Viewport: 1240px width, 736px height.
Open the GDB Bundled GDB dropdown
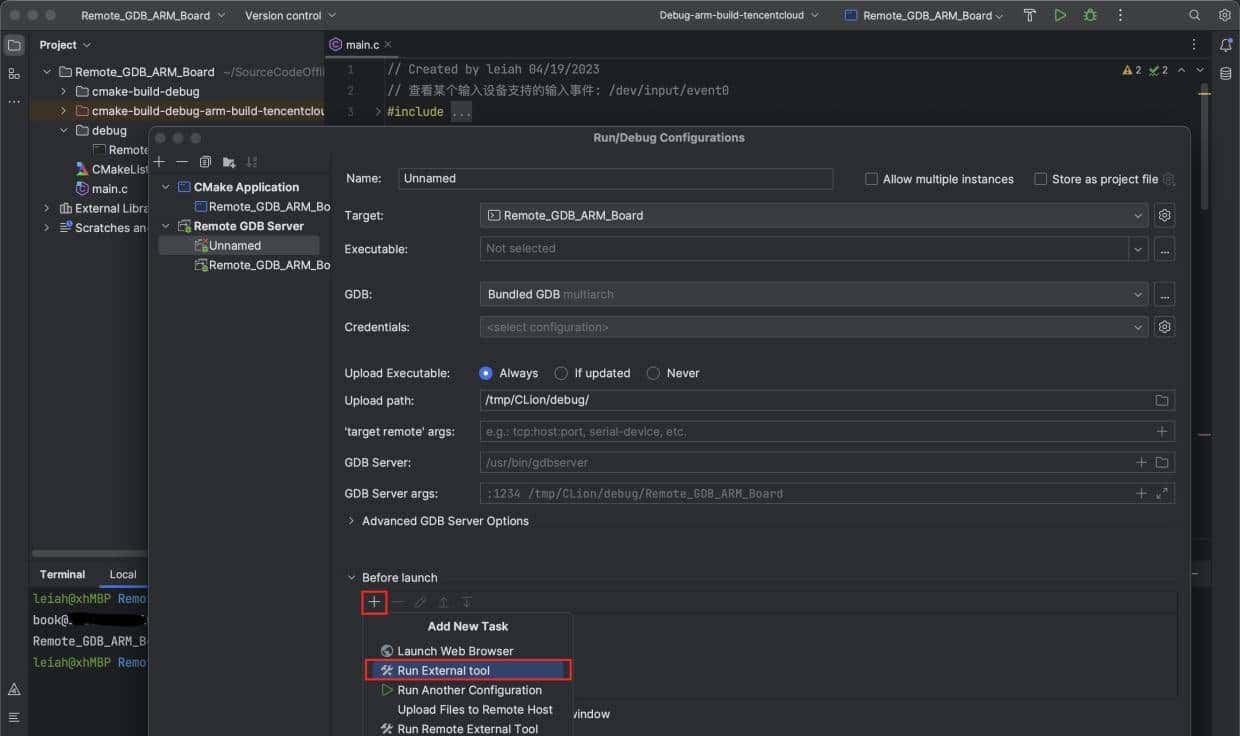(x=813, y=295)
